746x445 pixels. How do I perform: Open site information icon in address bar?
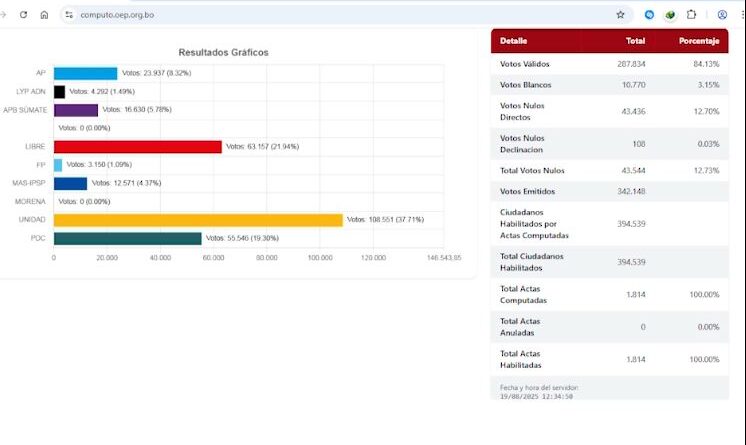pos(68,15)
